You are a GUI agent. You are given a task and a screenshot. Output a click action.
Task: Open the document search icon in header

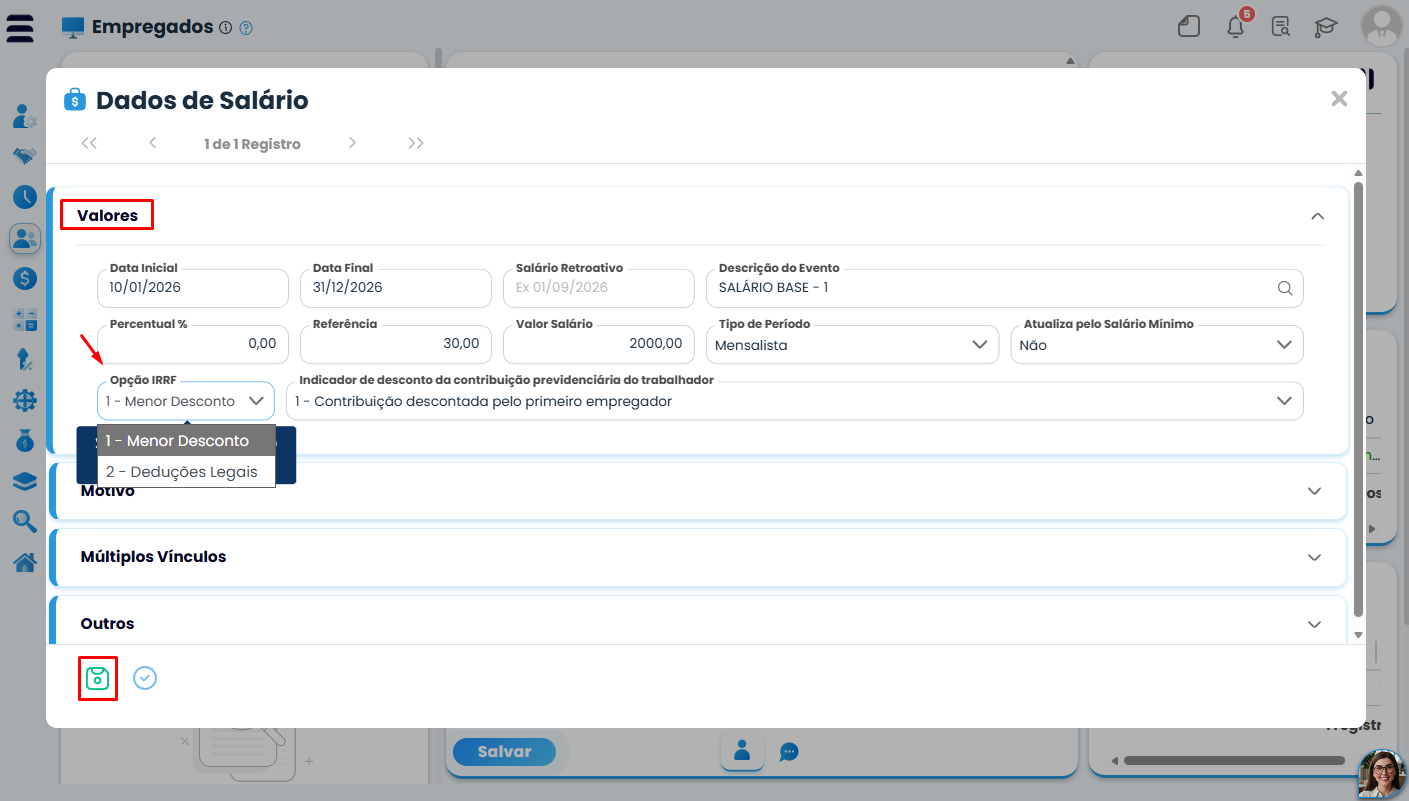(x=1280, y=27)
